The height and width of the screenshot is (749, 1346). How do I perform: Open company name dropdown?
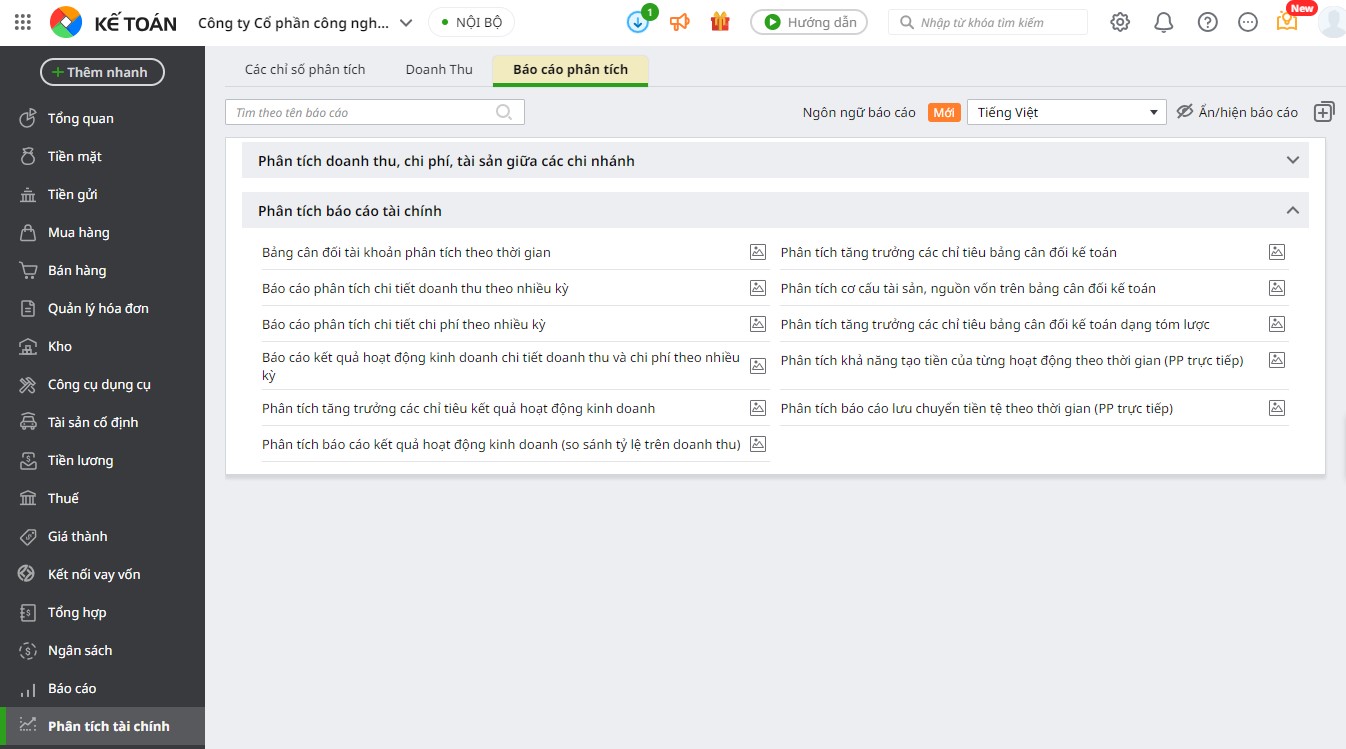(x=305, y=22)
